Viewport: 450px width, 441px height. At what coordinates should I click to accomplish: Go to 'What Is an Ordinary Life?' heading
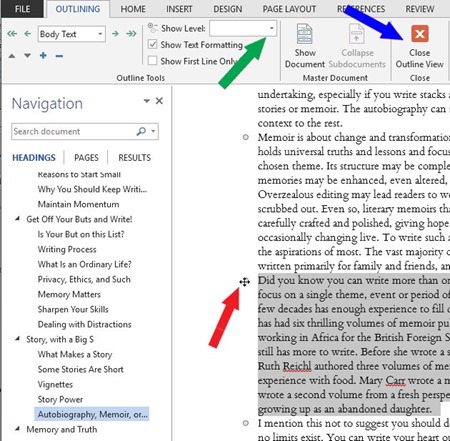point(85,264)
